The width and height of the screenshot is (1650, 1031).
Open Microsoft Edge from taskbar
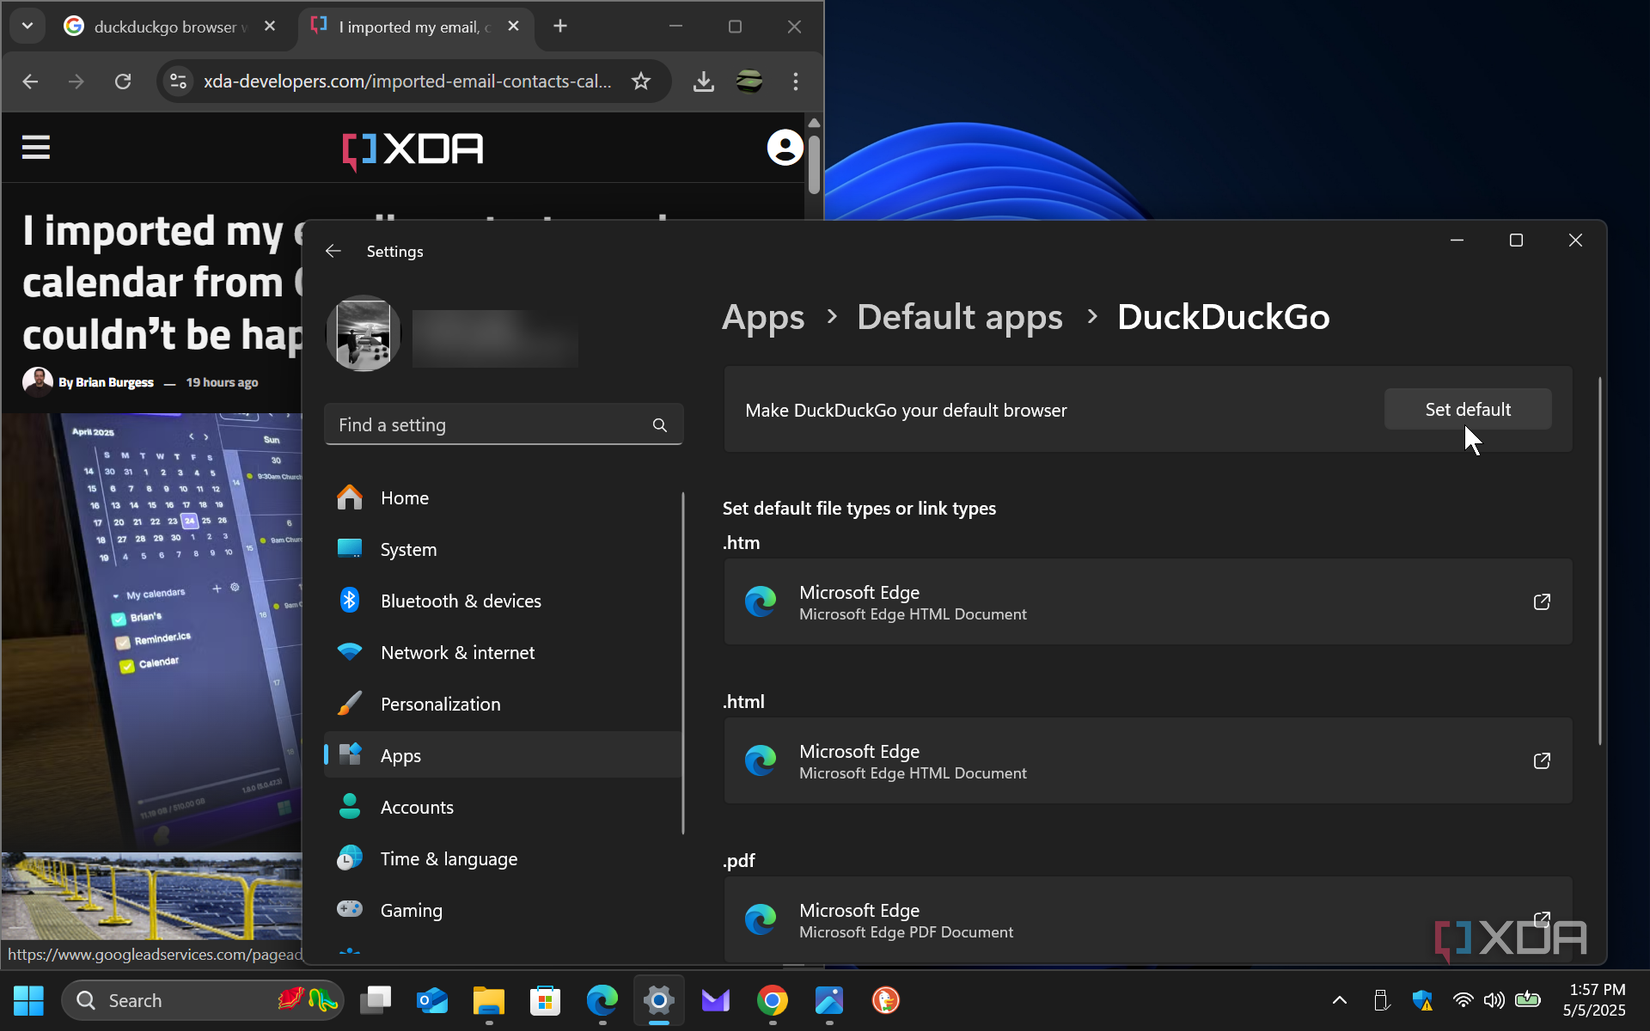click(602, 1000)
